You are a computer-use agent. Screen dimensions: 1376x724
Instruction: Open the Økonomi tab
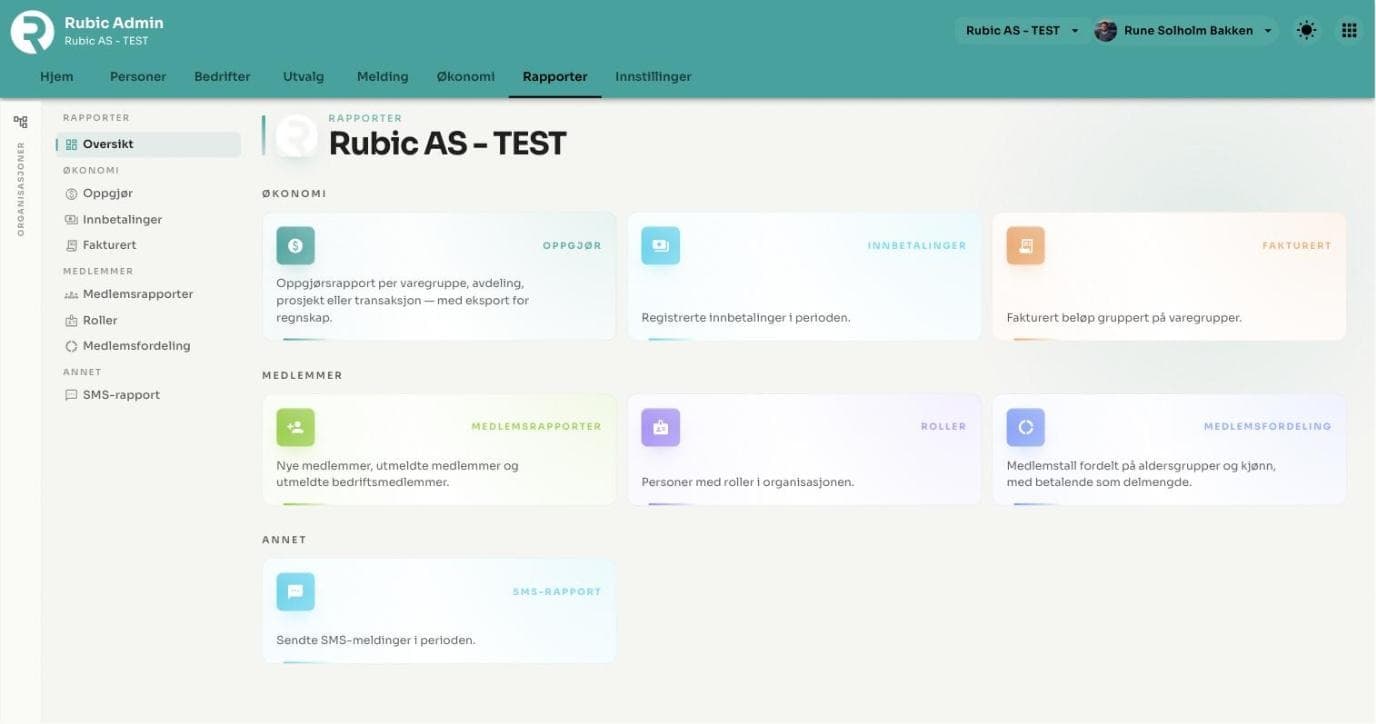[466, 77]
